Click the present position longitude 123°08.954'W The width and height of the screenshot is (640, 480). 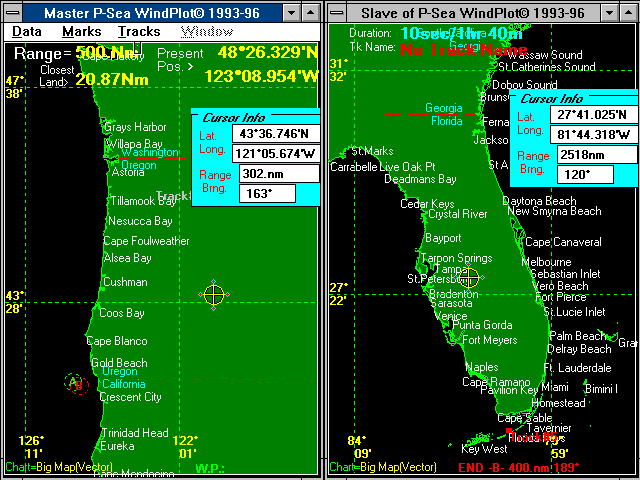262,76
